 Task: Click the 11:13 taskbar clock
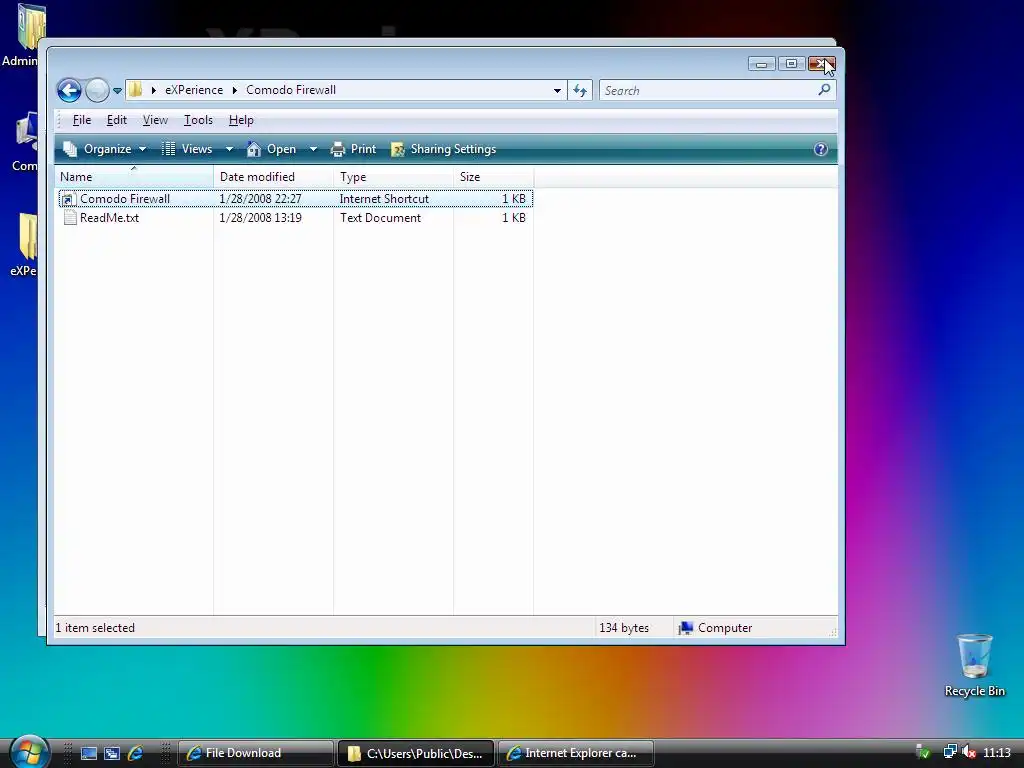tap(997, 752)
